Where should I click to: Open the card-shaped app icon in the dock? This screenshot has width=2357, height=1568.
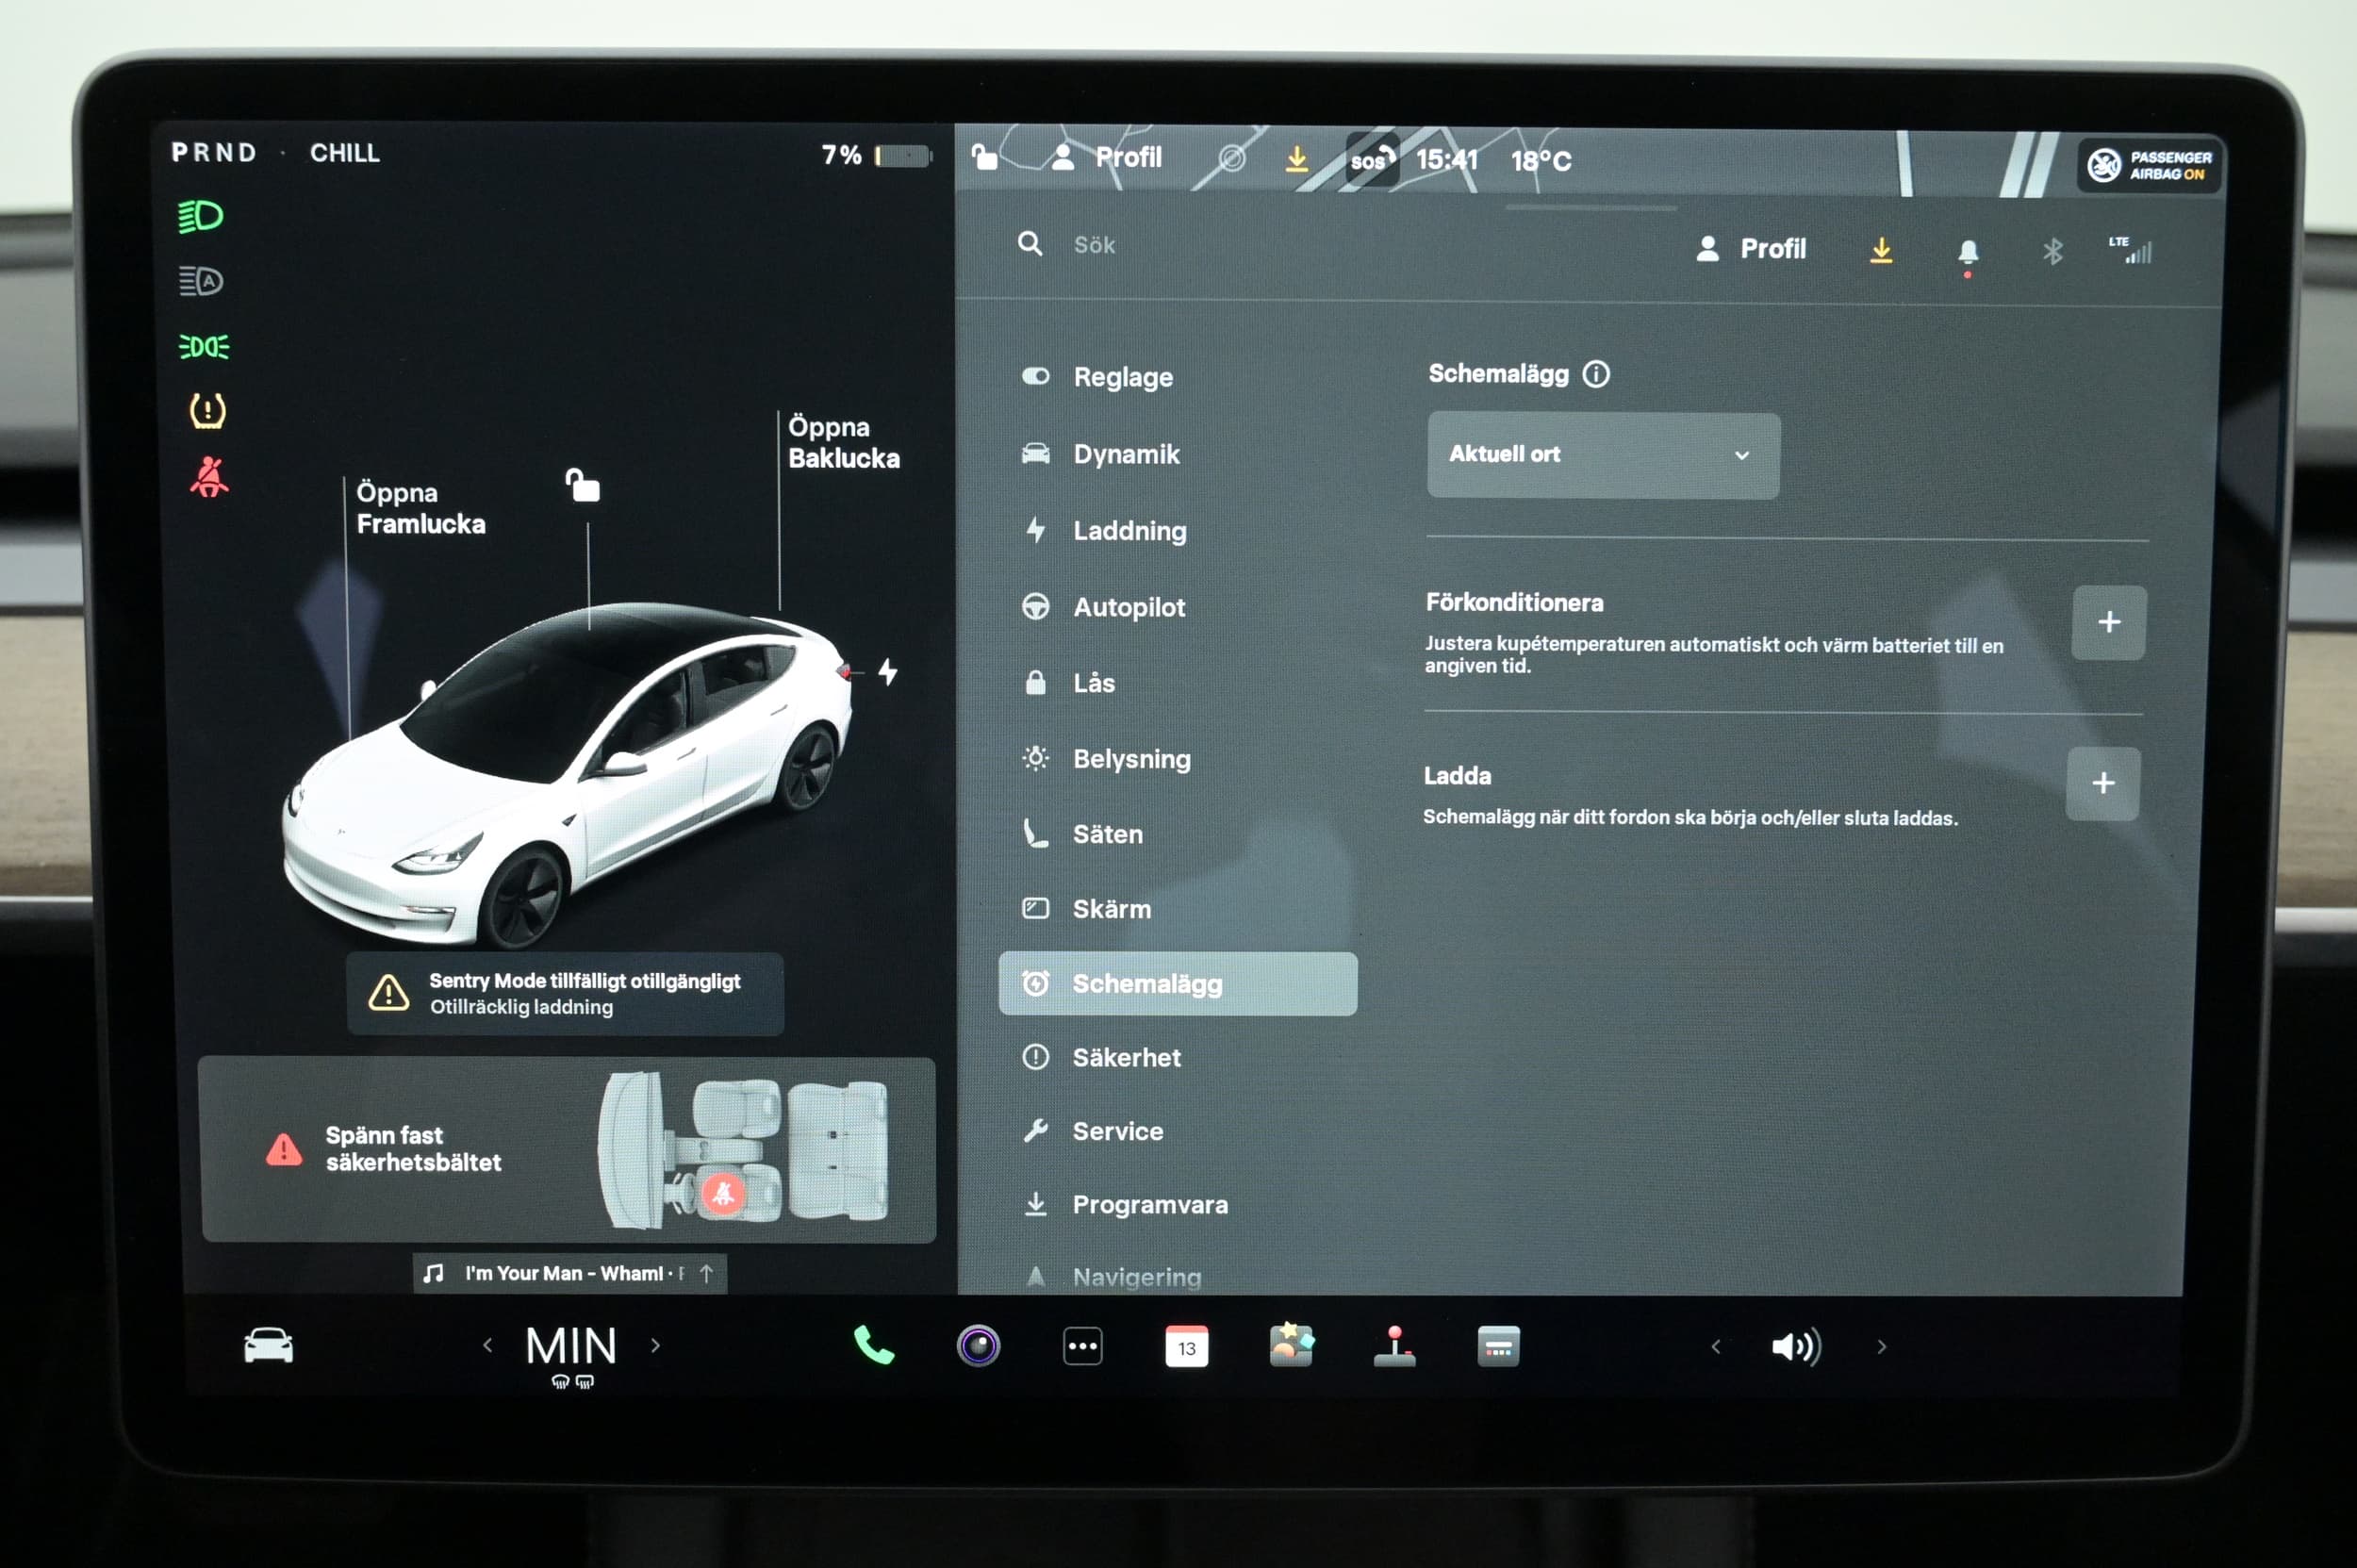point(1498,1346)
